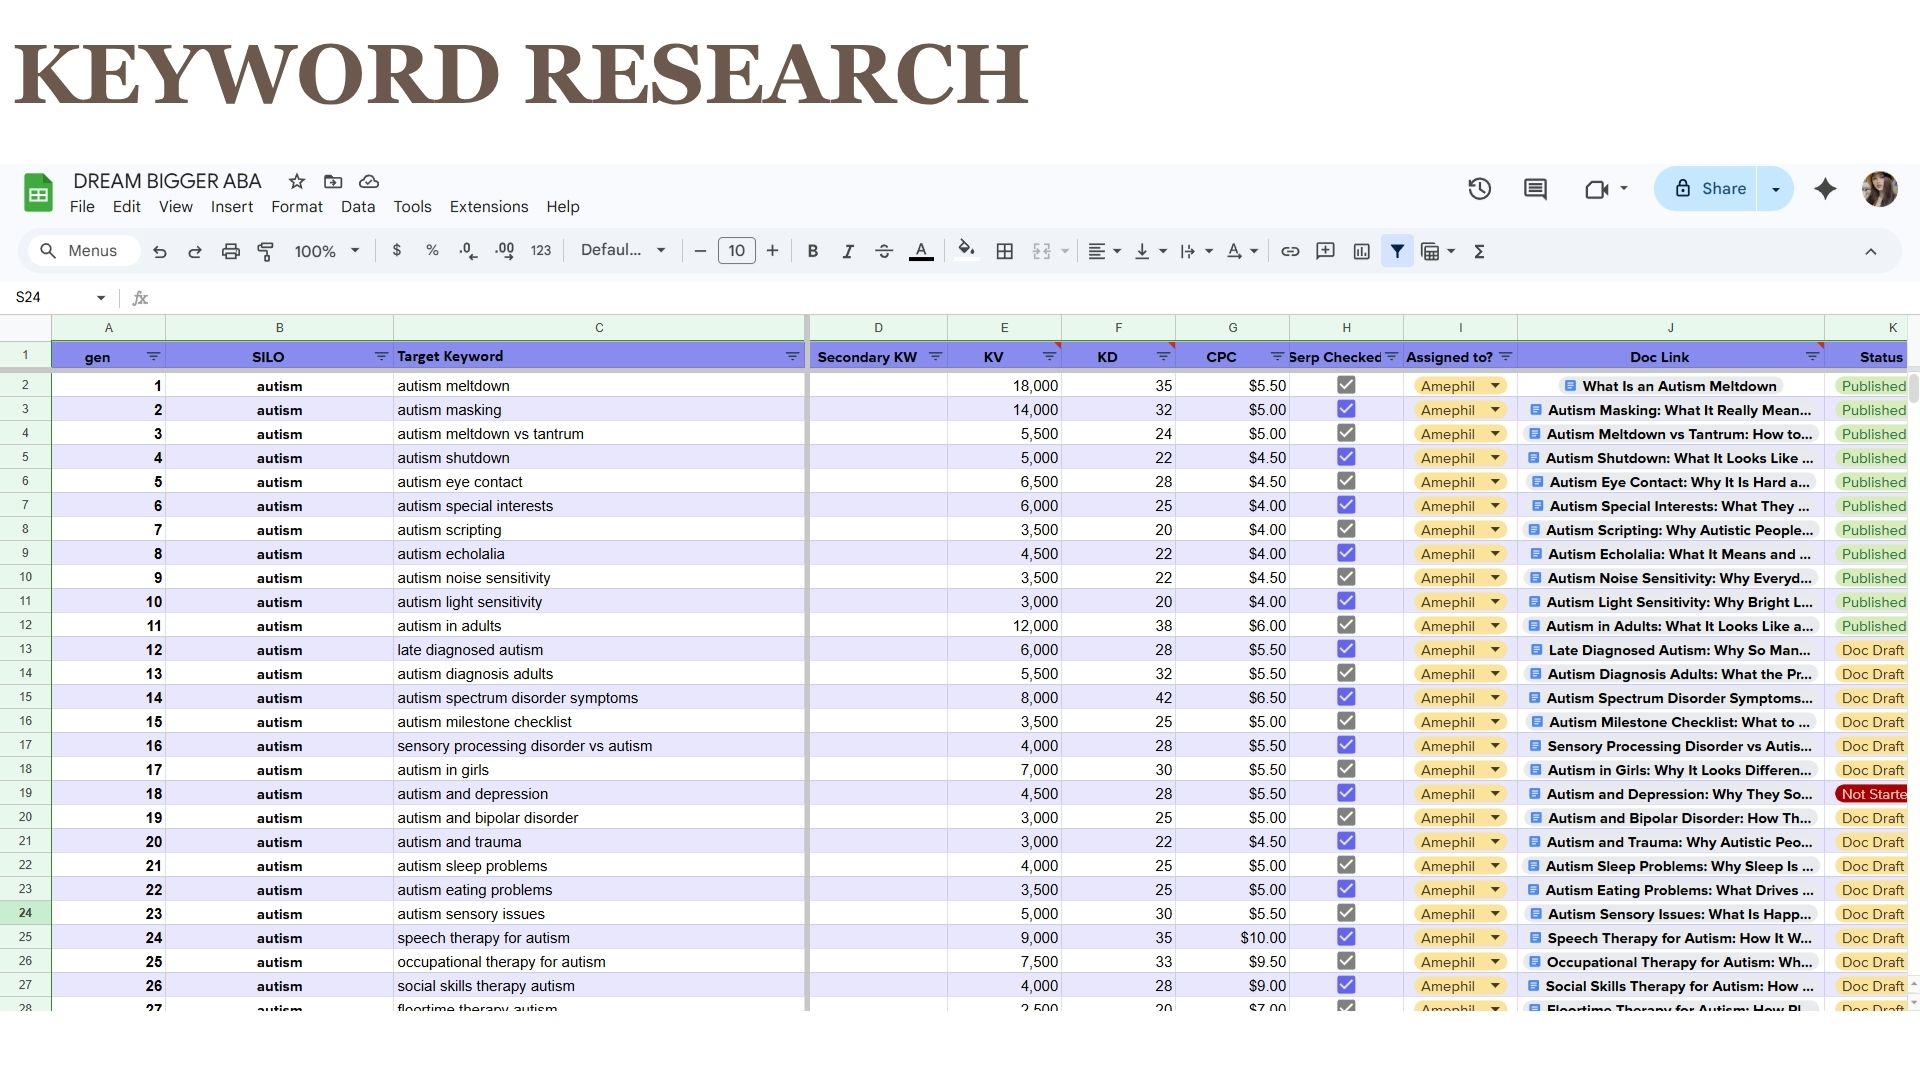Open the What Is an Autism Meltdown doc link

(x=1678, y=386)
